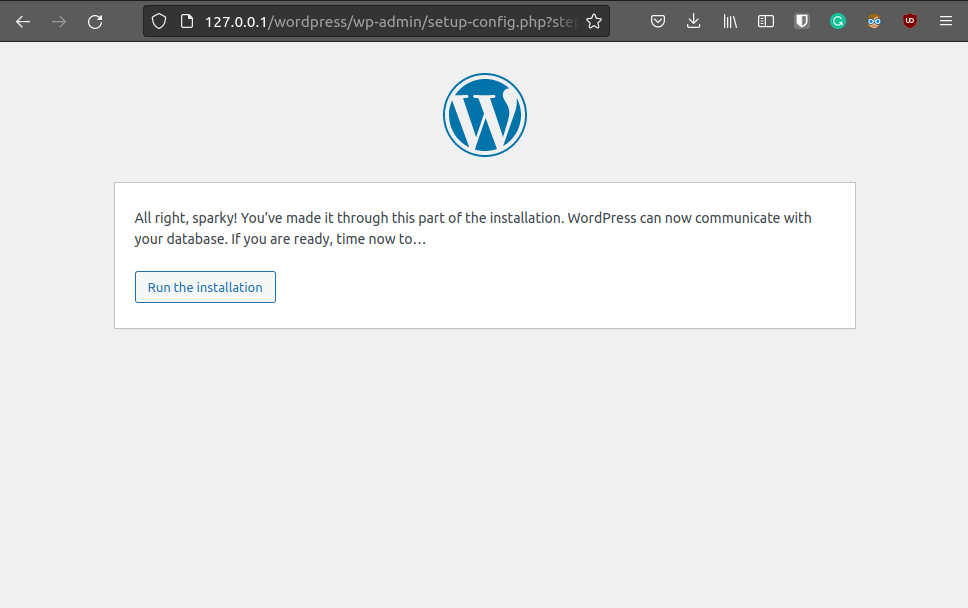Click the WordPress logo

click(485, 115)
